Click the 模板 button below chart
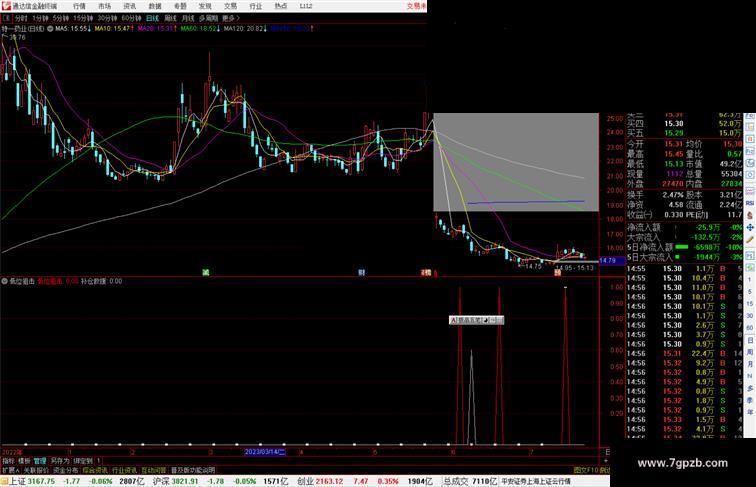 [x=24, y=461]
